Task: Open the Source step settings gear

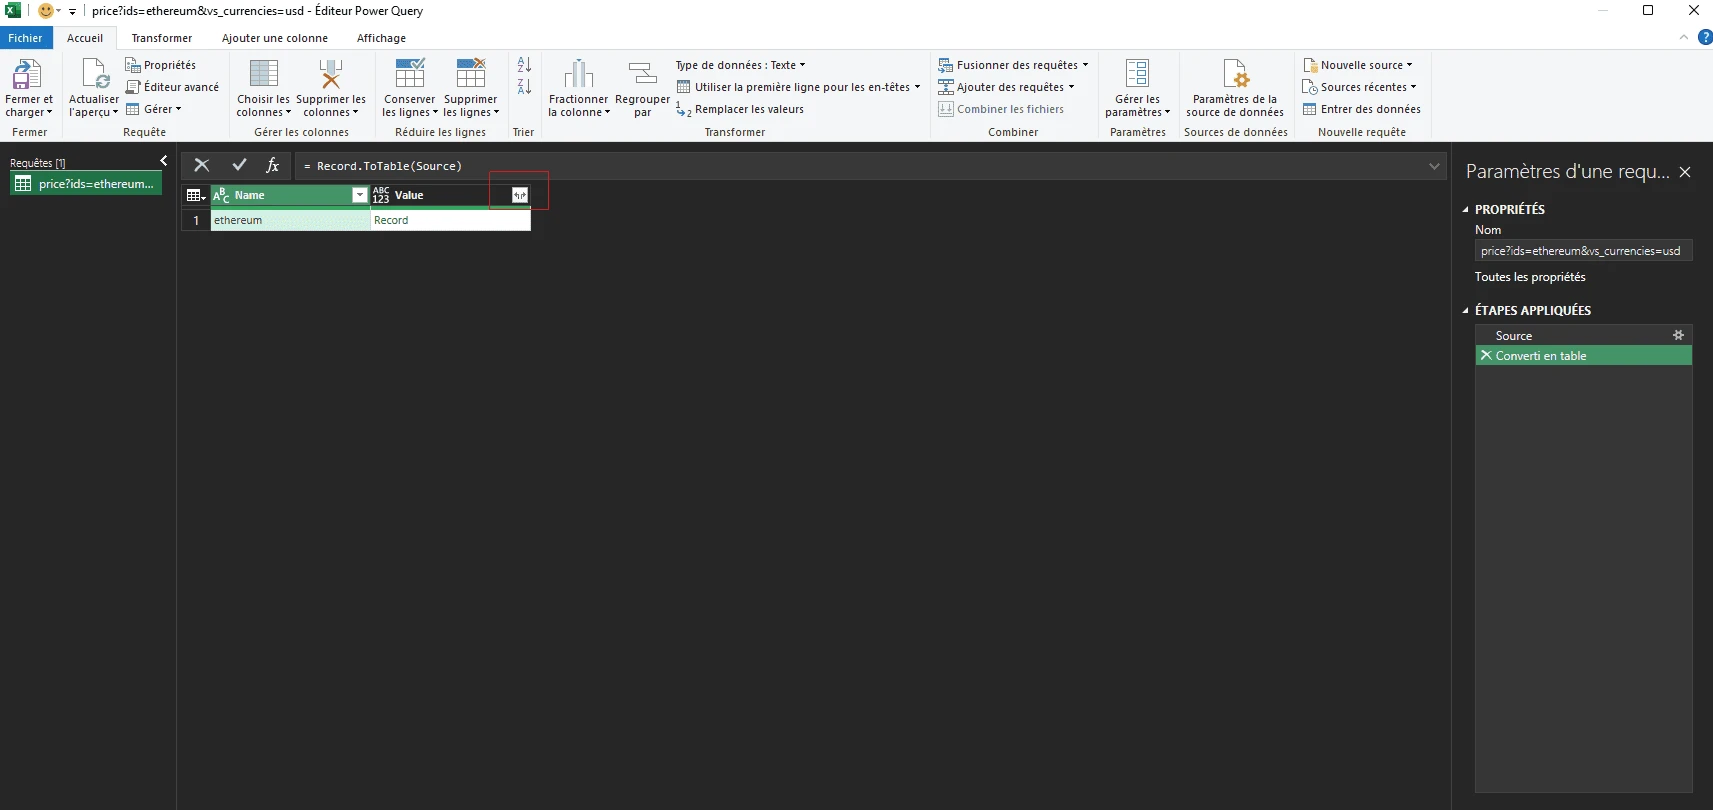Action: point(1678,336)
